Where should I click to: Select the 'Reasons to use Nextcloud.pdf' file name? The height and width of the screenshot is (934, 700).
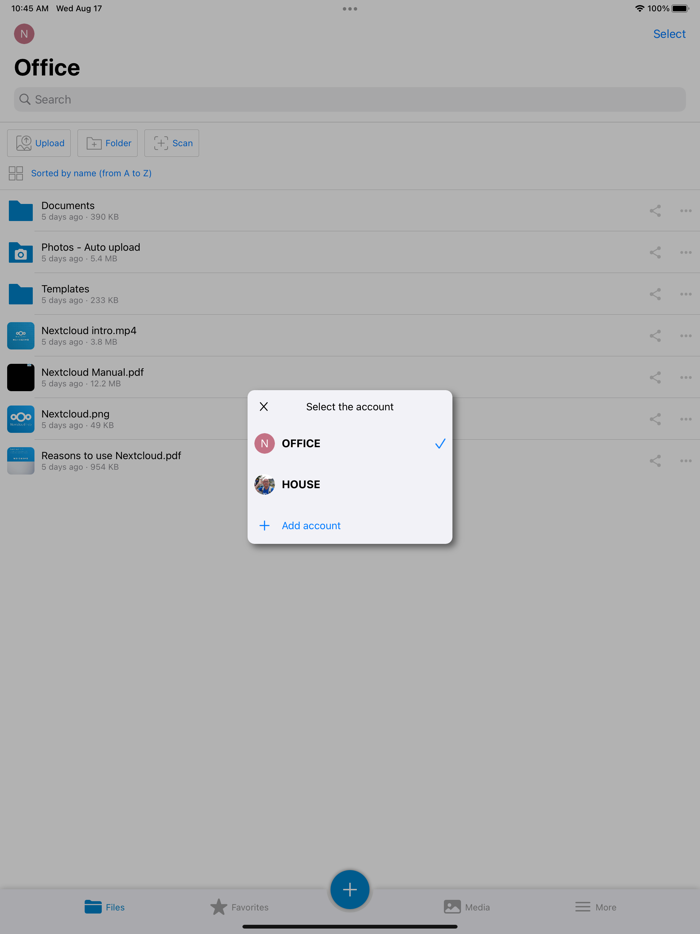point(111,456)
